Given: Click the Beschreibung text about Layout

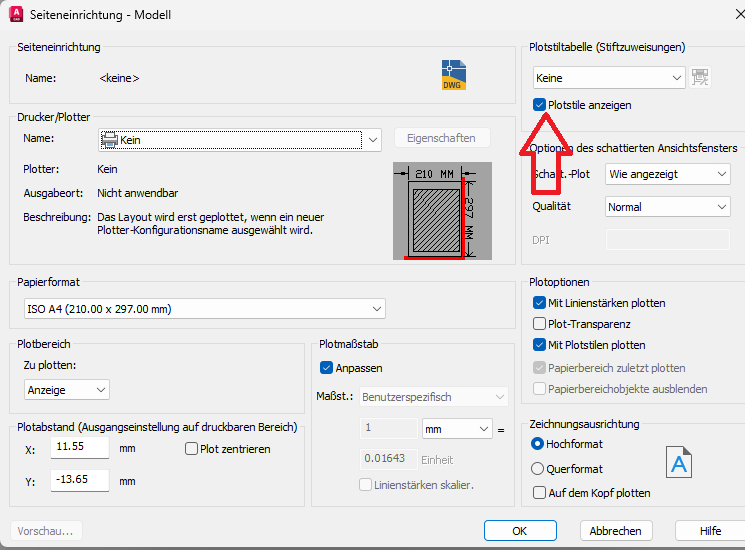Looking at the screenshot, I should click(x=210, y=224).
